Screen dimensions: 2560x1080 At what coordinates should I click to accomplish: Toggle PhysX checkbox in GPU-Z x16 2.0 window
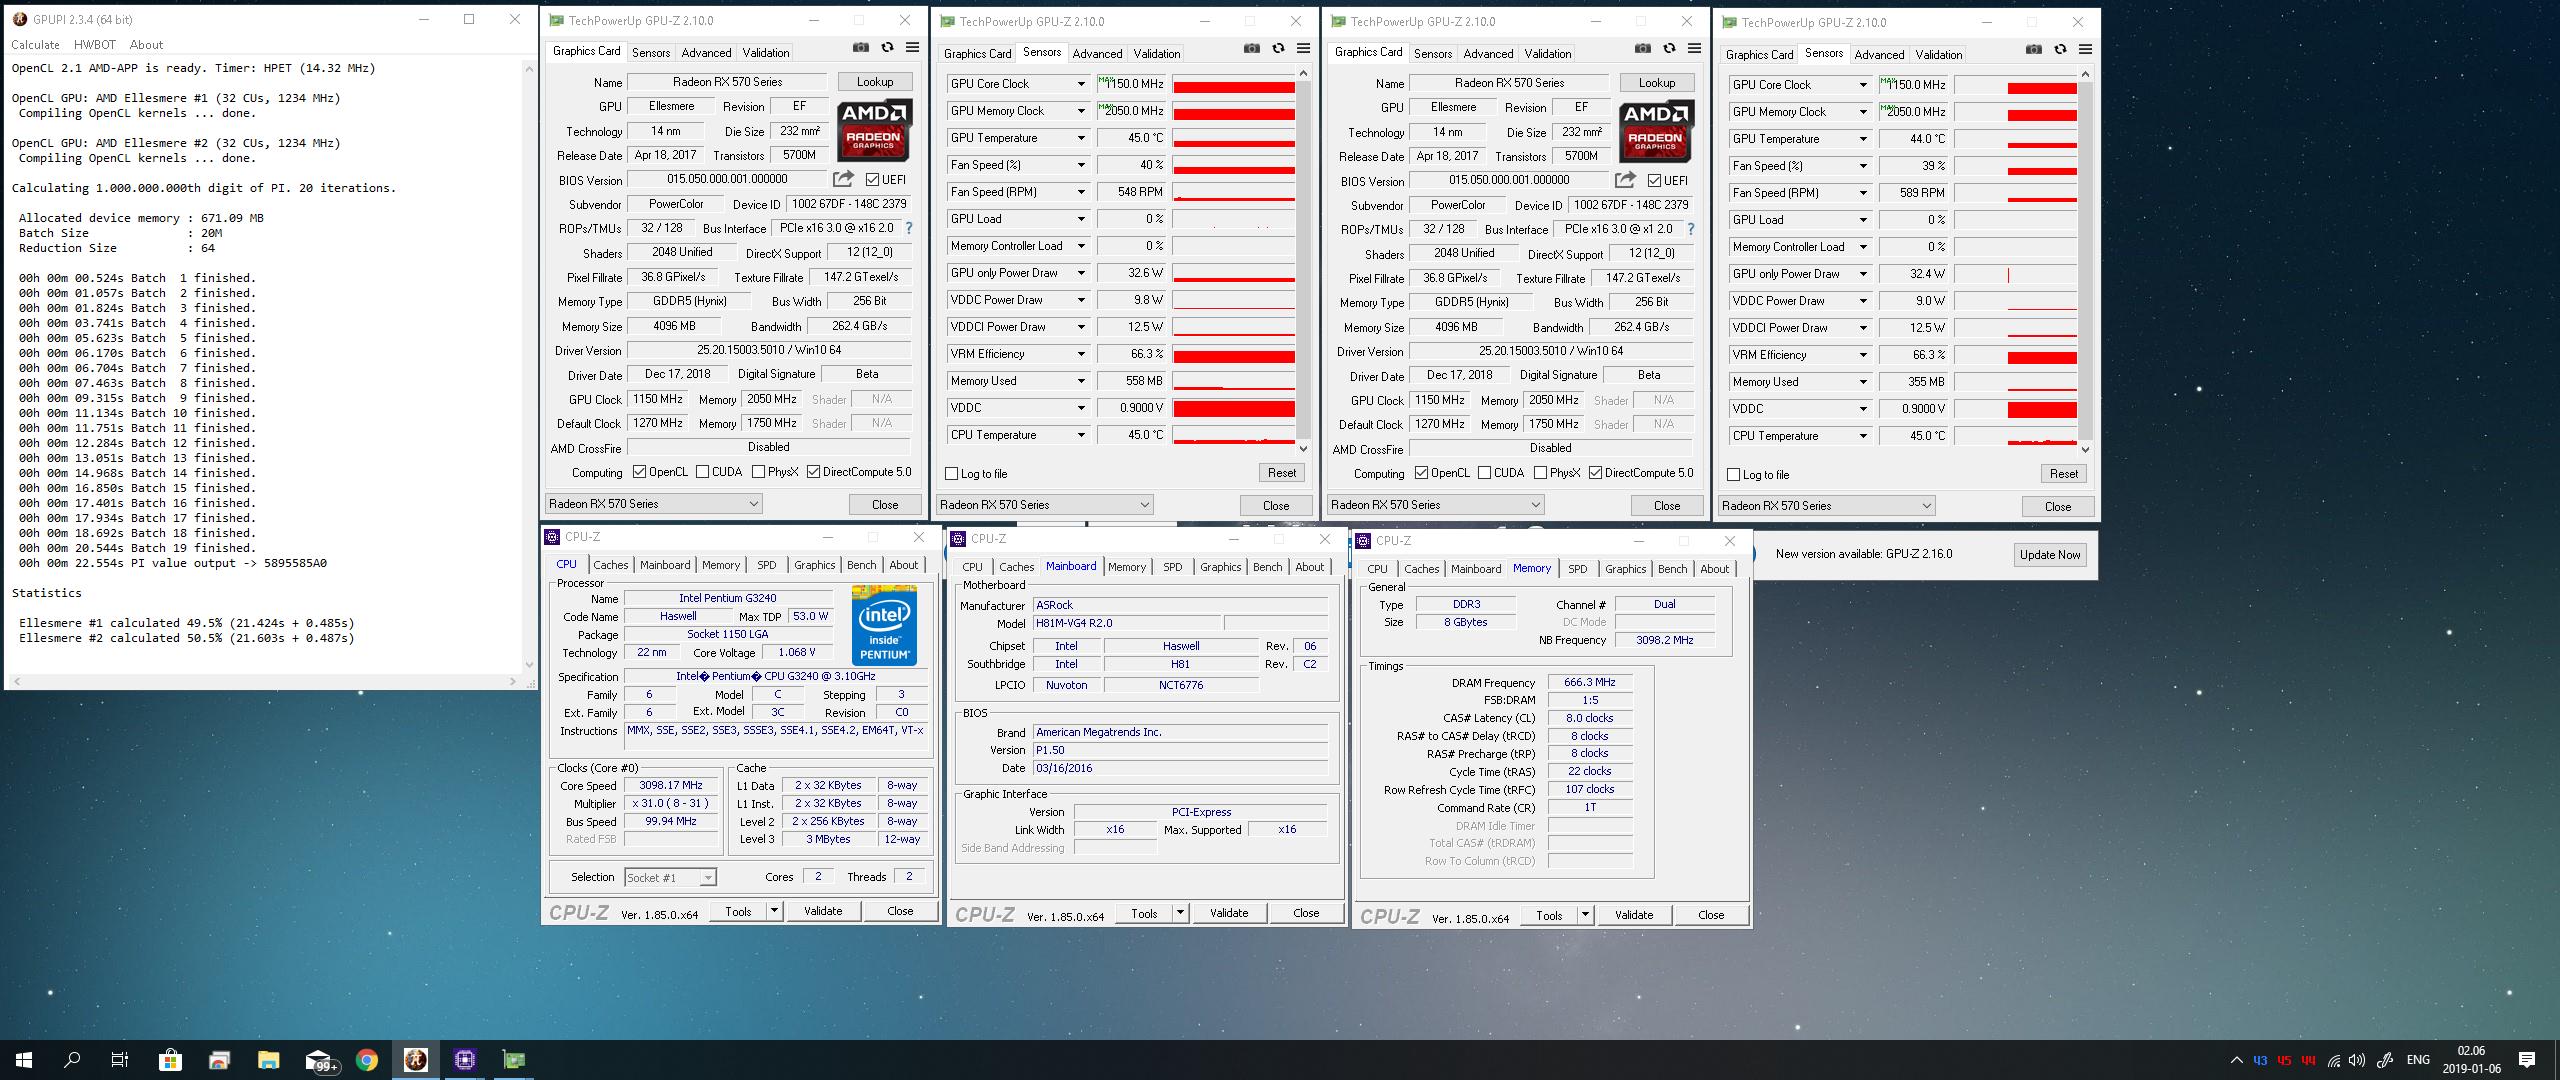[x=758, y=472]
